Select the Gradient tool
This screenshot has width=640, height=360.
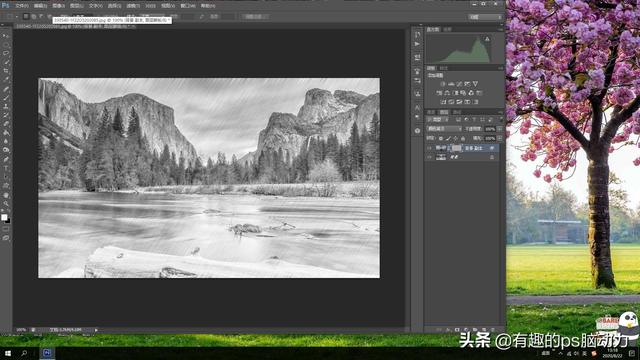pos(6,133)
